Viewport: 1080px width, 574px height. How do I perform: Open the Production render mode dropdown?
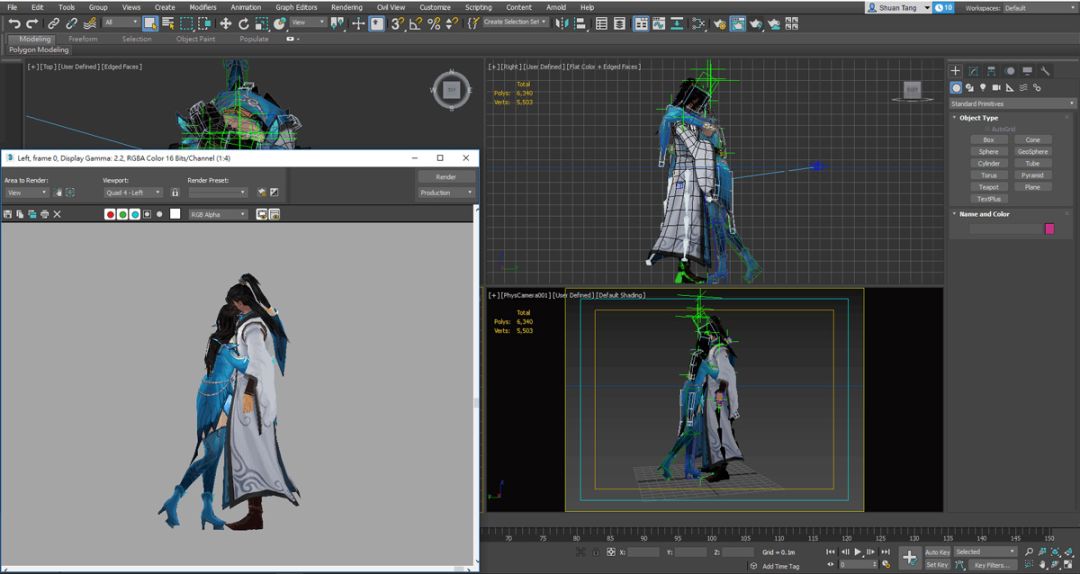pos(446,192)
